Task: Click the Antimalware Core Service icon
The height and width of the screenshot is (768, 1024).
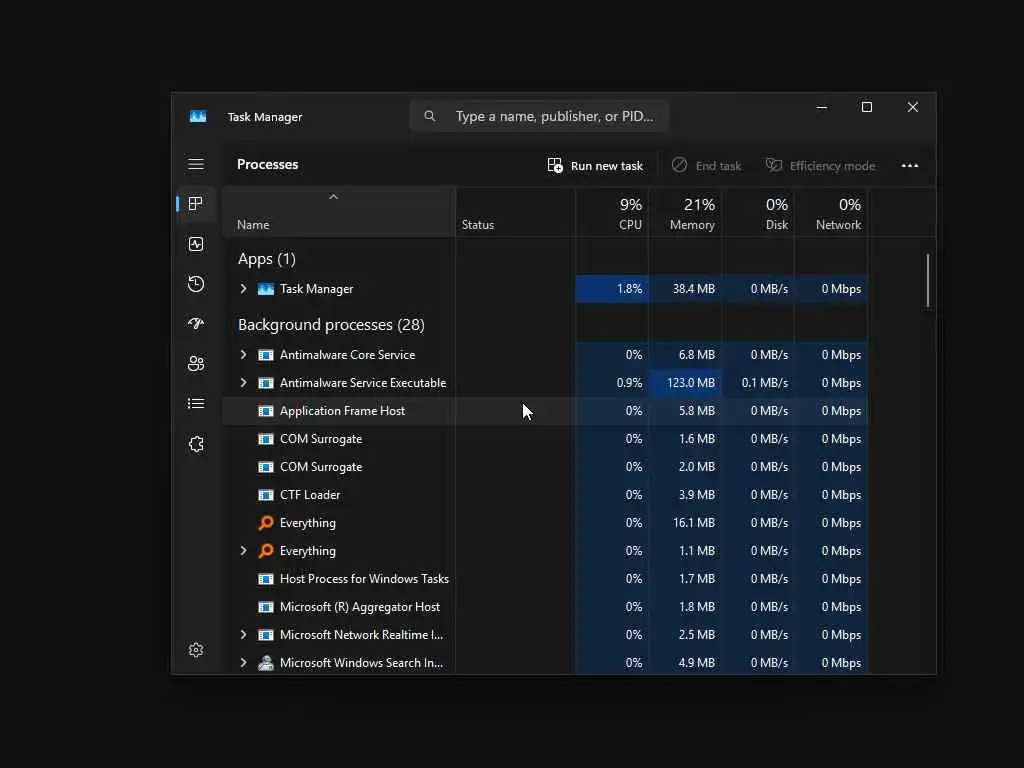Action: [266, 355]
